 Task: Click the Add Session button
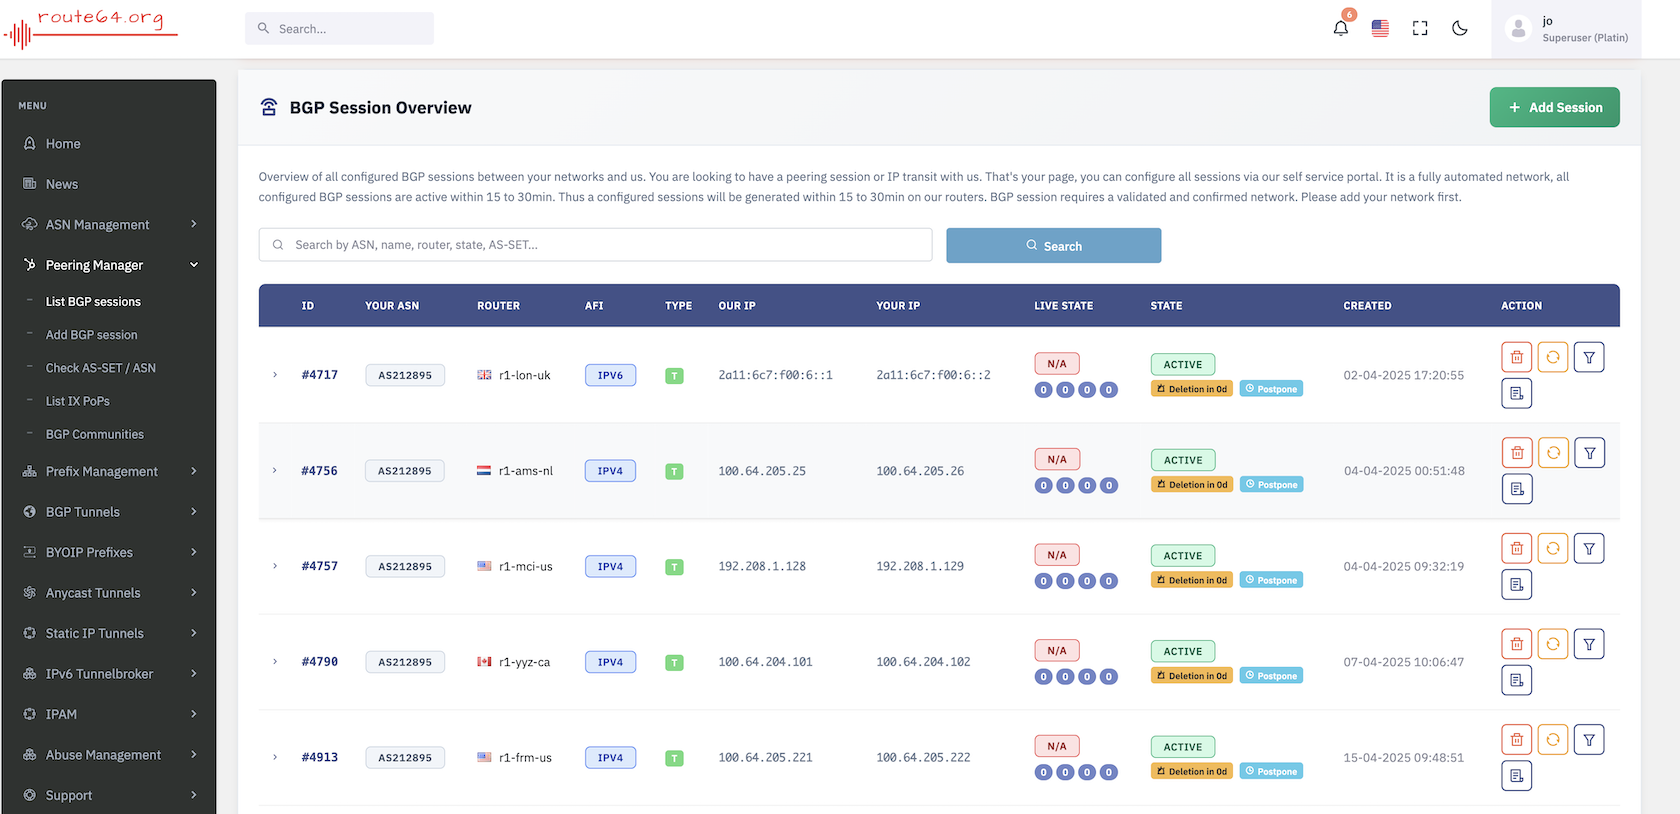tap(1554, 107)
